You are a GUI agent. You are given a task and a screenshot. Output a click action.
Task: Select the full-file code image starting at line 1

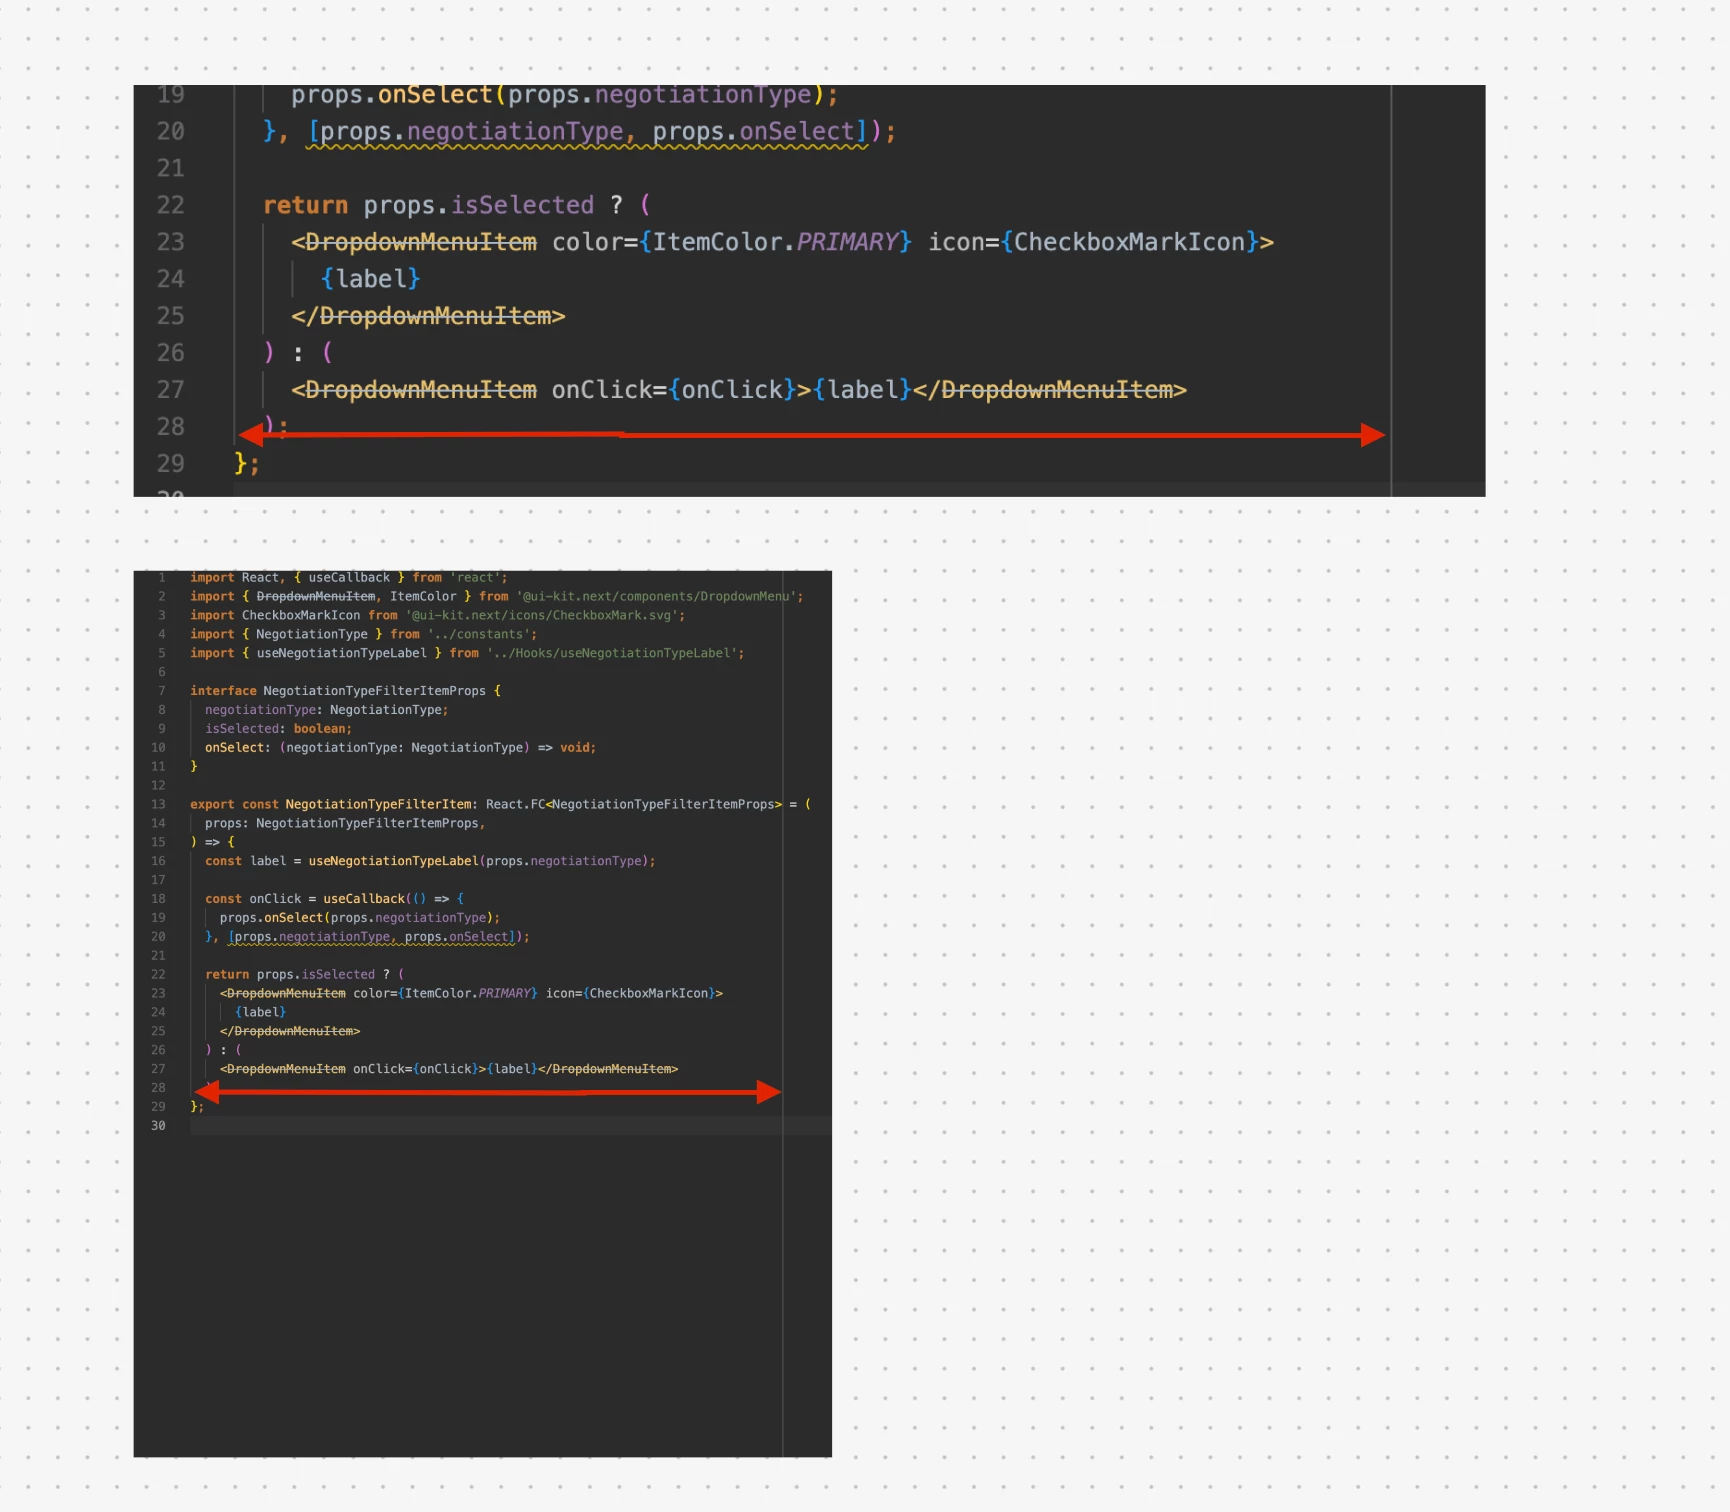click(483, 1013)
